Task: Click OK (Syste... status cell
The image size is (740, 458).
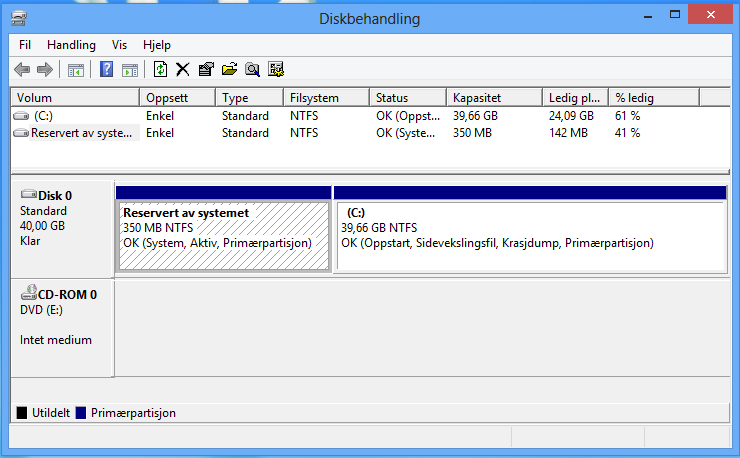Action: click(x=405, y=133)
